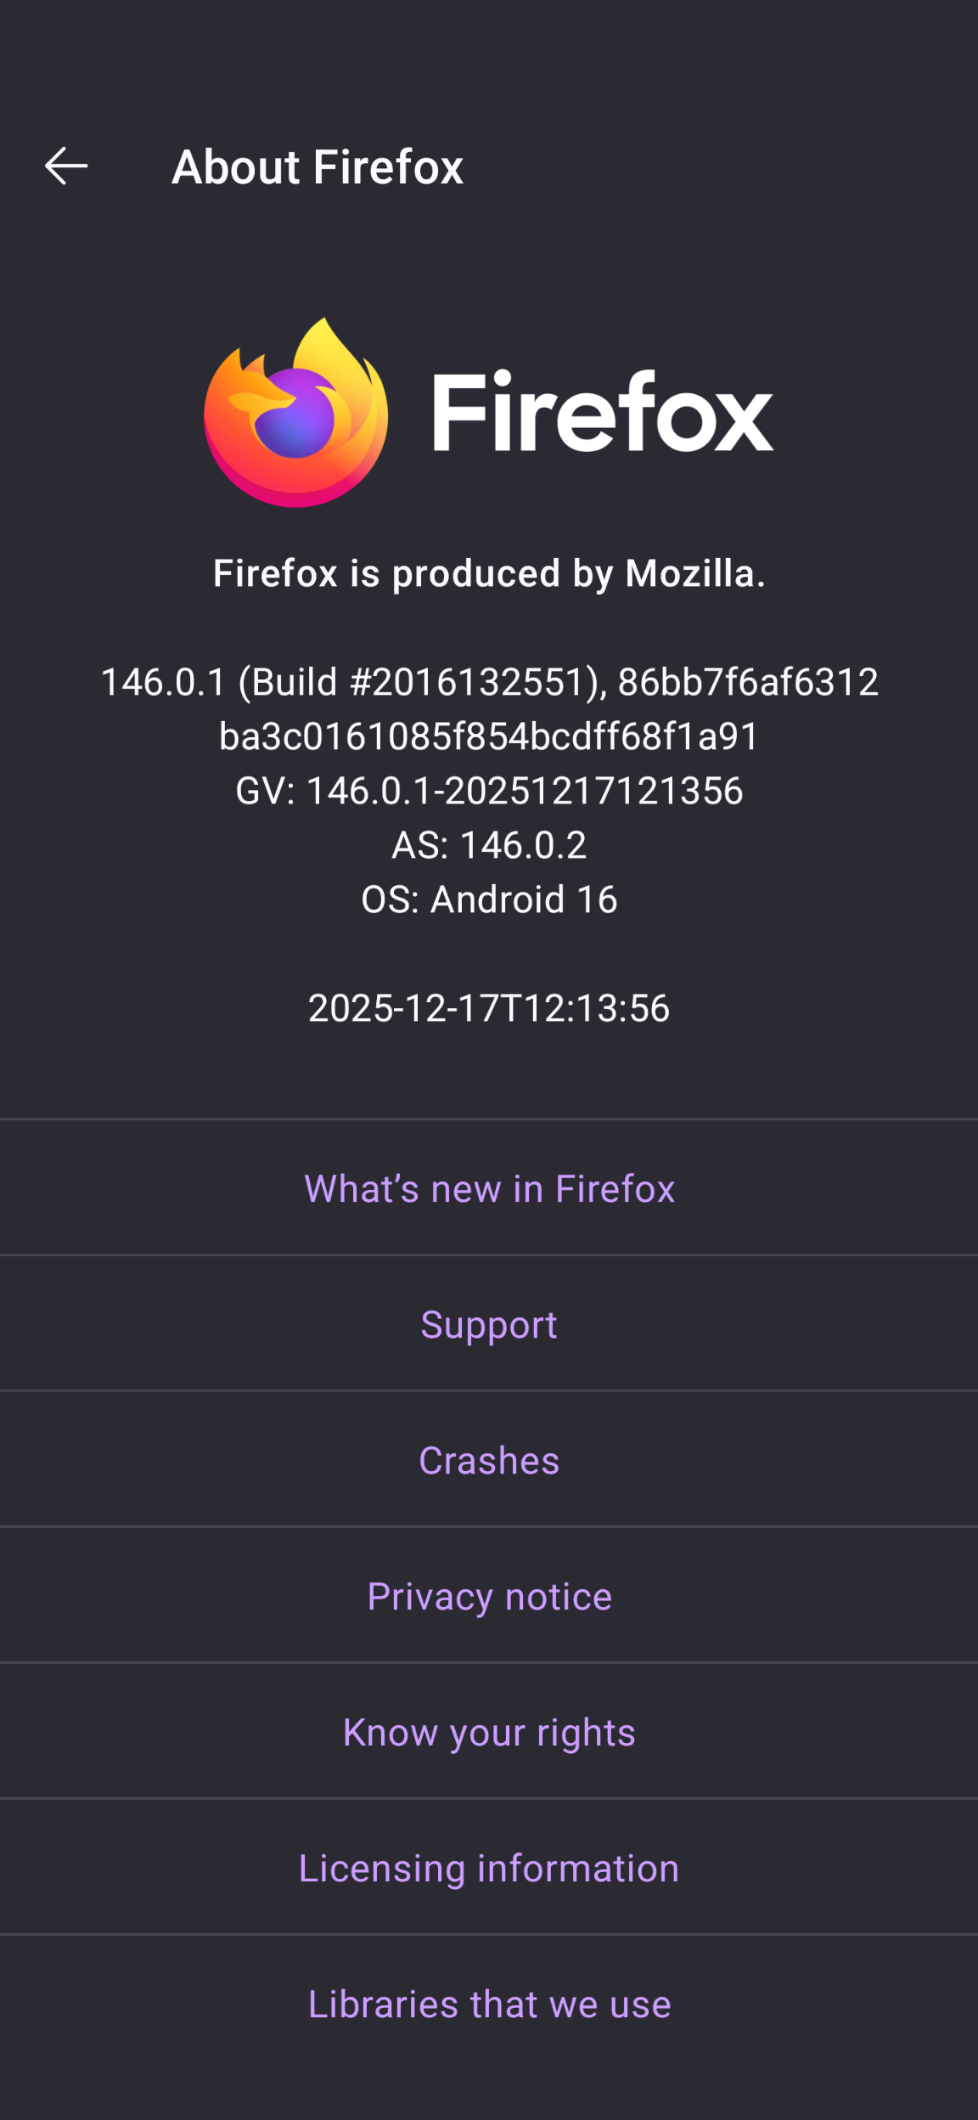Open Libraries that we use
978x2120 pixels.
(489, 2004)
